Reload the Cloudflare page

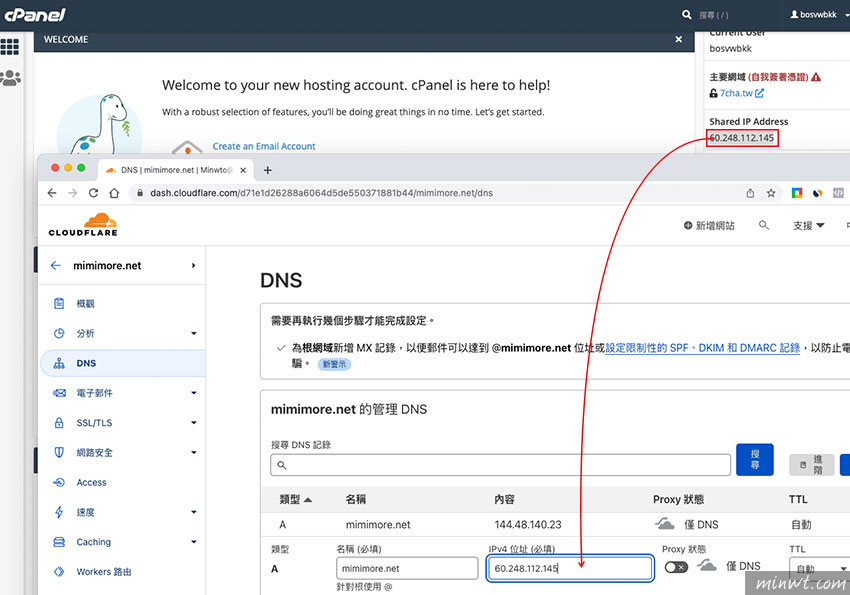click(x=93, y=193)
